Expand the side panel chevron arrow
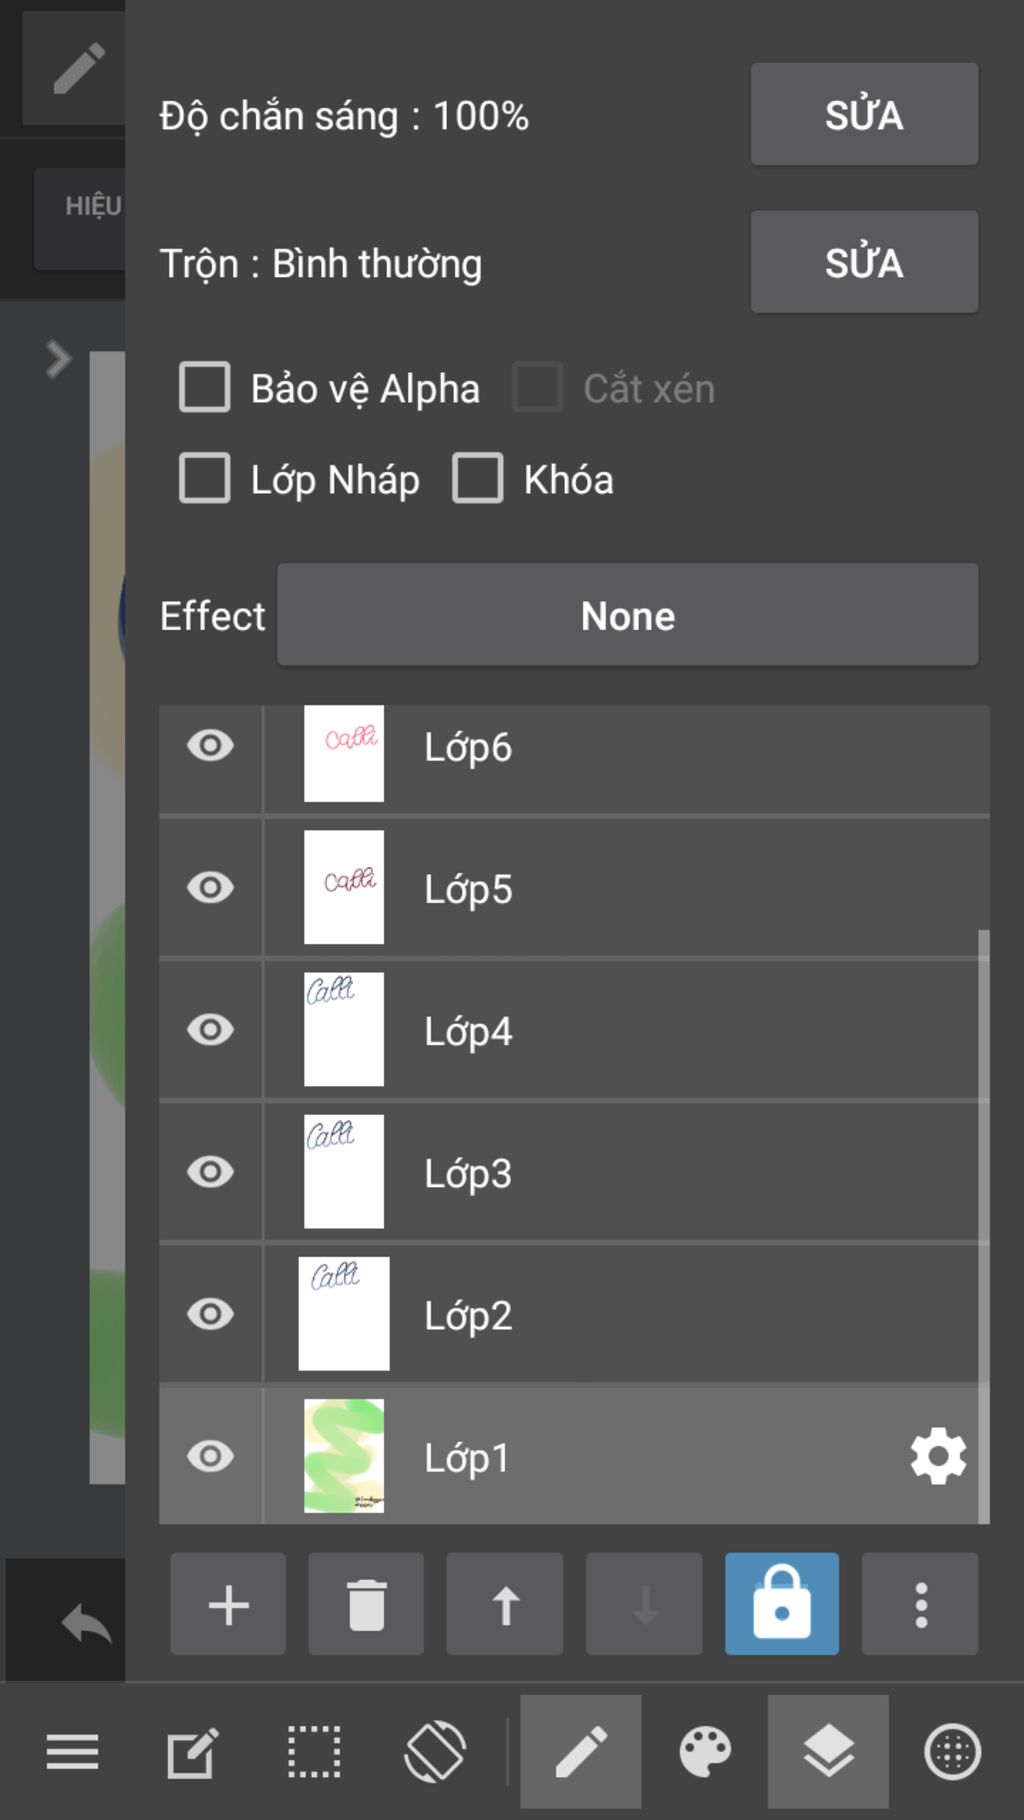Viewport: 1024px width, 1820px height. 58,359
